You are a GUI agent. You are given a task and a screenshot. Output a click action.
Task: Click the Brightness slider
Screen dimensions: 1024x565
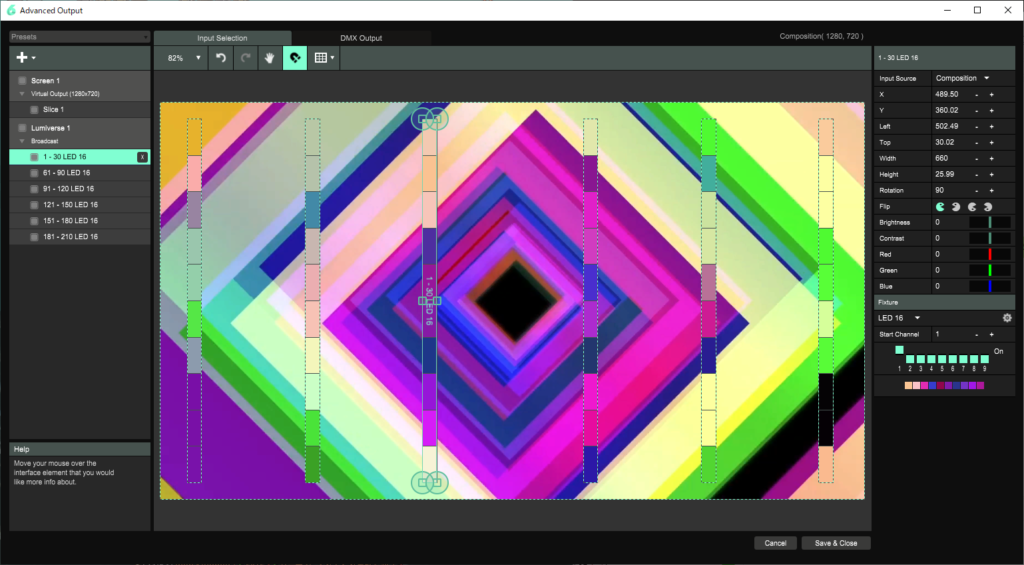[x=989, y=223]
